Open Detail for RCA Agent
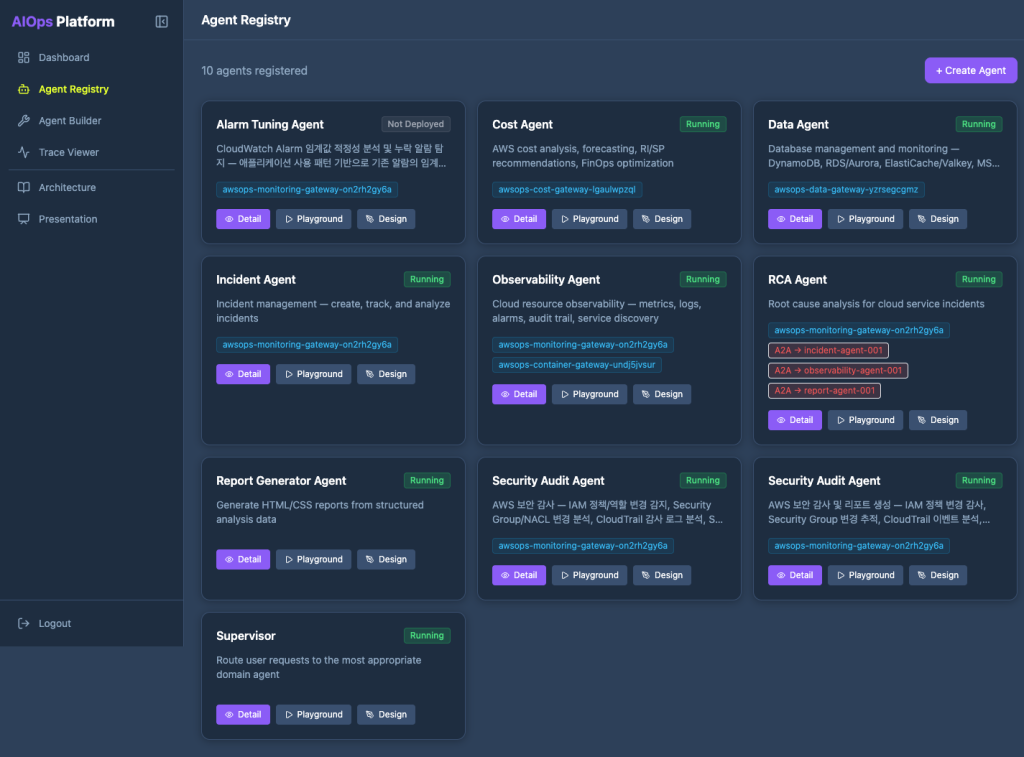Viewport: 1024px width, 757px height. [x=795, y=420]
